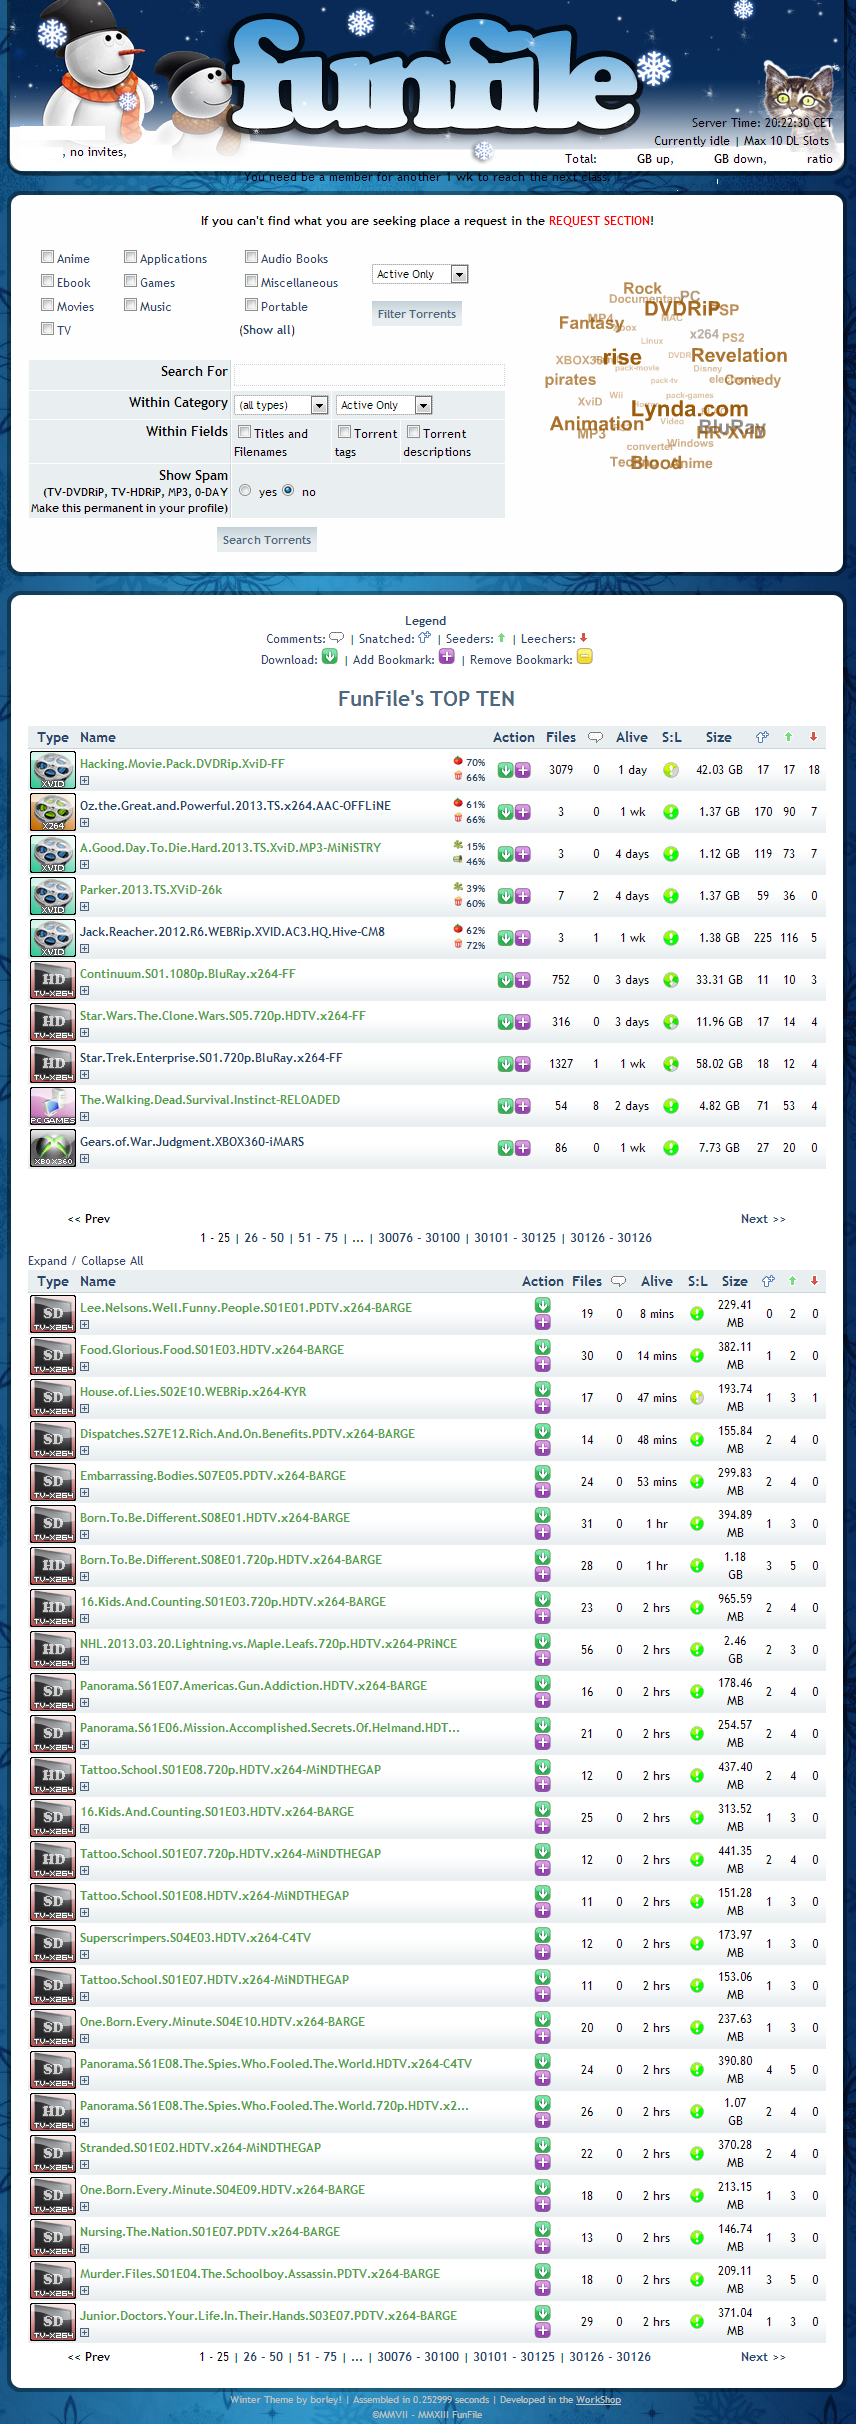Go to page 26 - 50 at top
Image resolution: width=856 pixels, height=2424 pixels.
264,1238
